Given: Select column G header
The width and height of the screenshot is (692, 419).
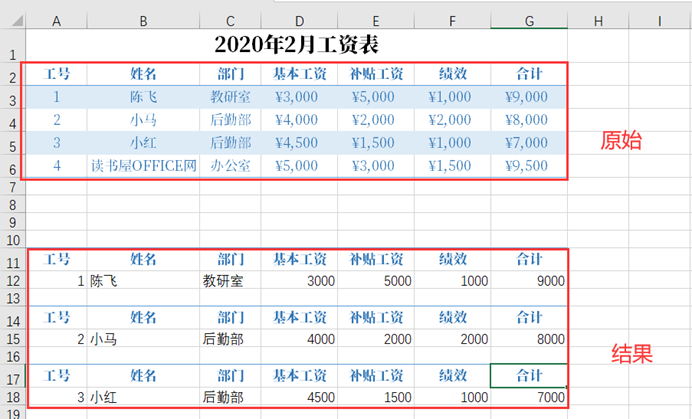Looking at the screenshot, I should [529, 21].
